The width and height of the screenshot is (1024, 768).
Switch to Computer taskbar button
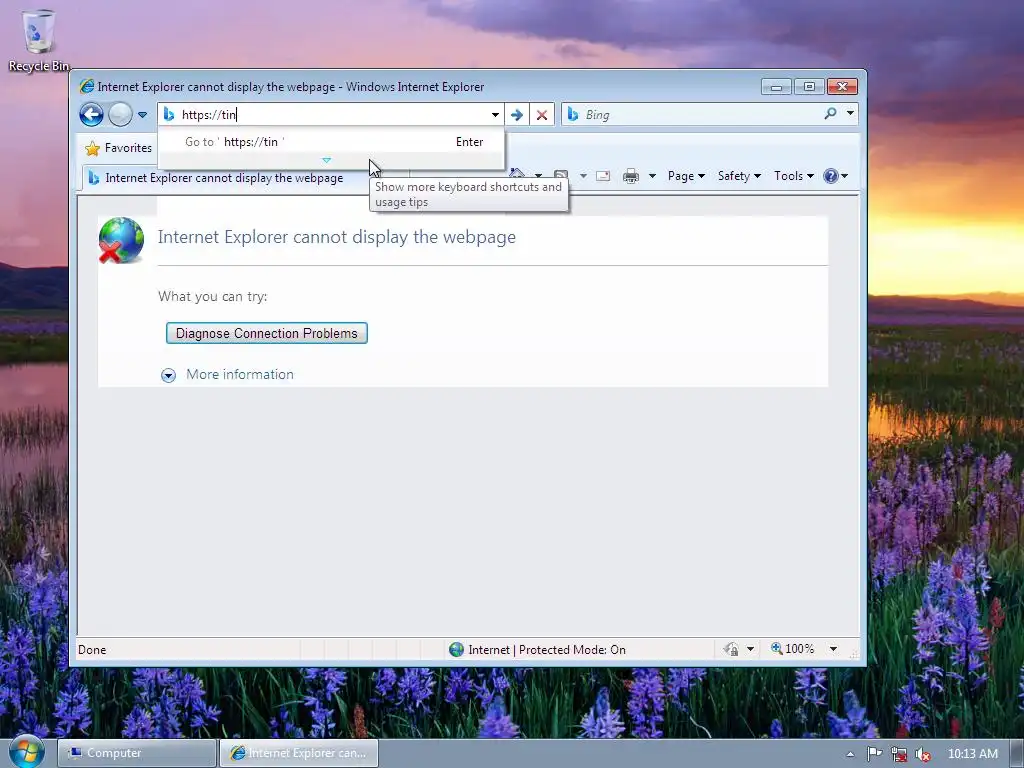click(136, 753)
